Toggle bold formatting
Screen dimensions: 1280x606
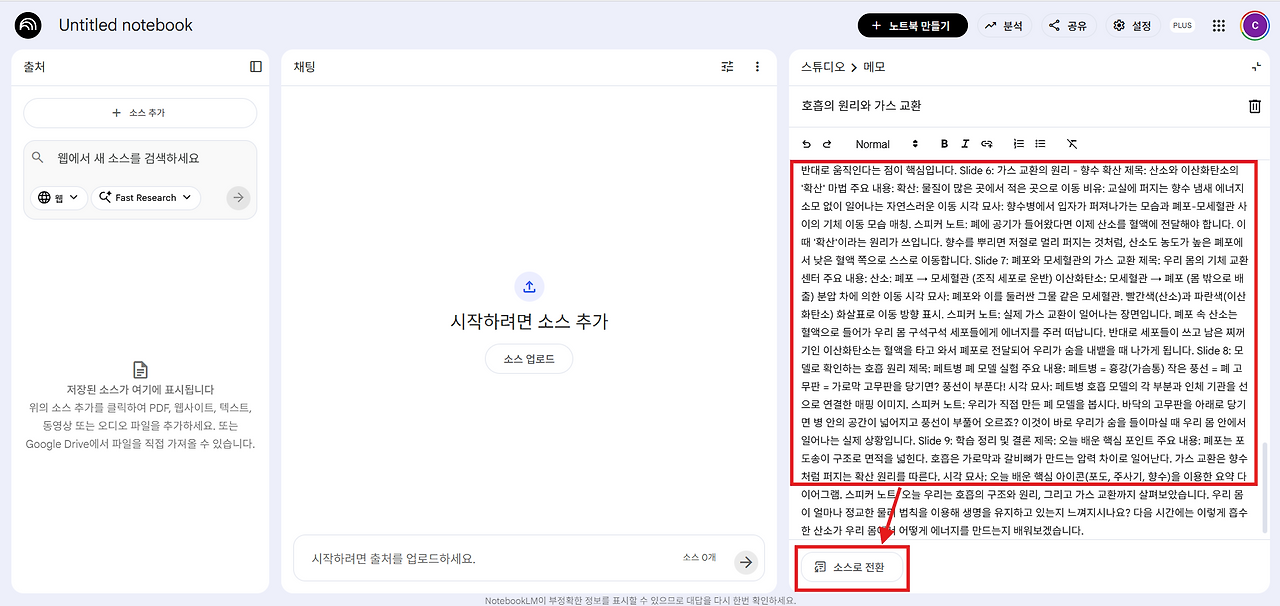tap(944, 144)
